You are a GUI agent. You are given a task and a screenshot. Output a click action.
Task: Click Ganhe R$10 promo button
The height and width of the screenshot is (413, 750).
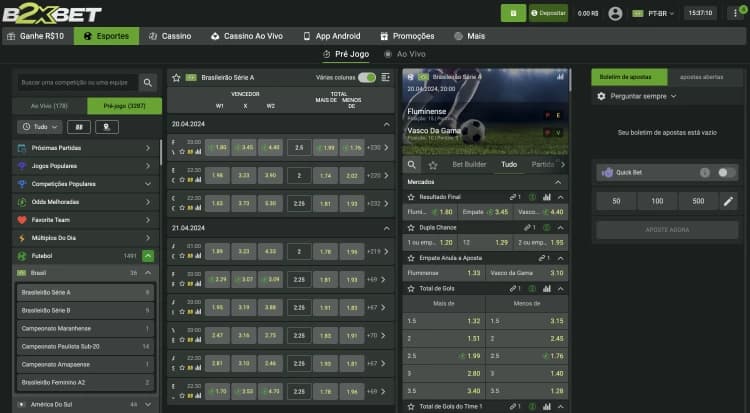(x=36, y=36)
